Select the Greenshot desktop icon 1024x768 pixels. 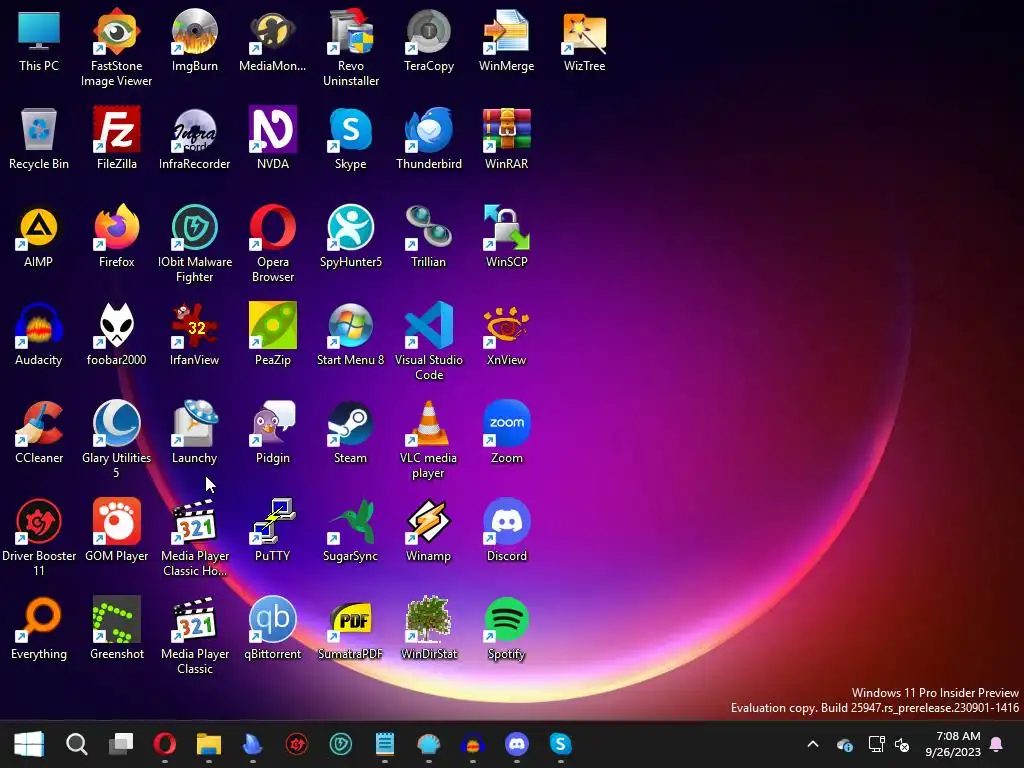coord(116,628)
